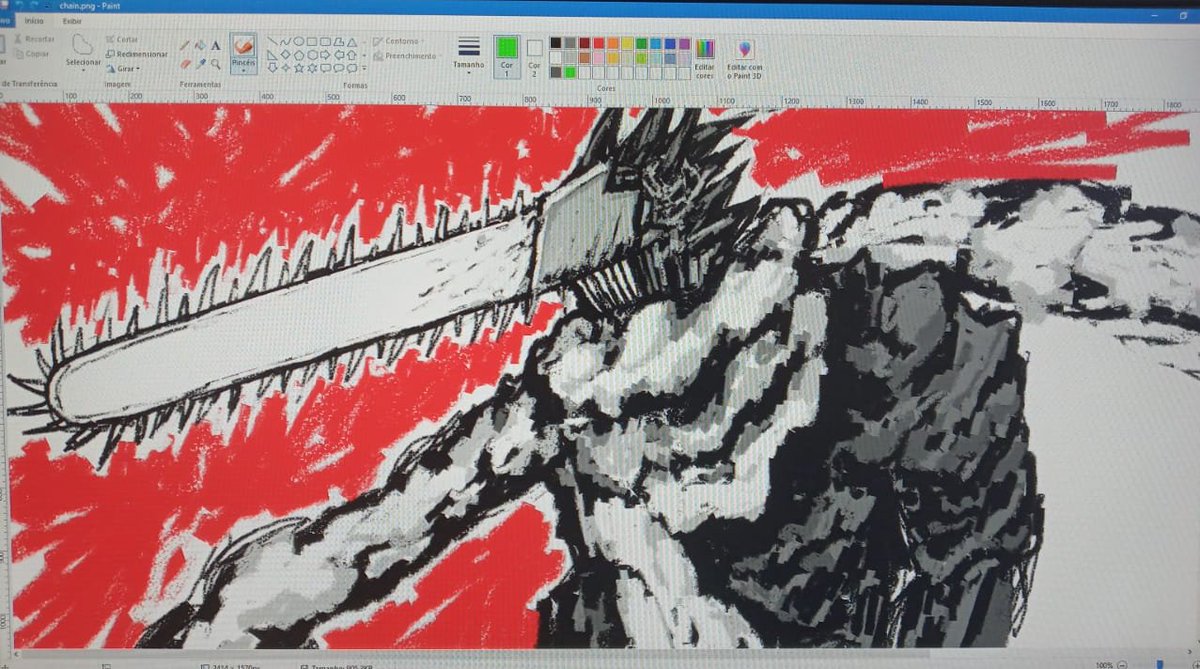
Task: Pick the custom bright green swatch
Action: (570, 72)
